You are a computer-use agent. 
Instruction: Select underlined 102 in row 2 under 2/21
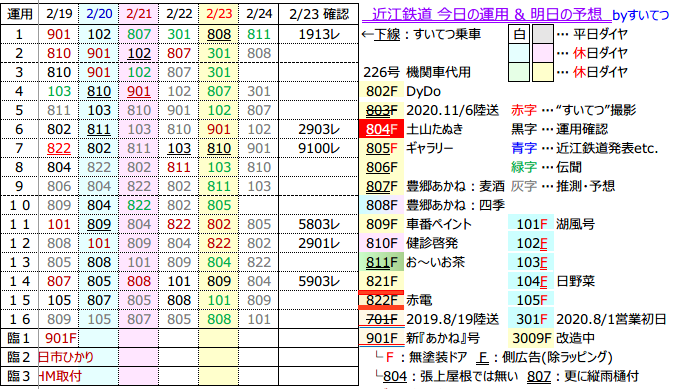[139, 53]
